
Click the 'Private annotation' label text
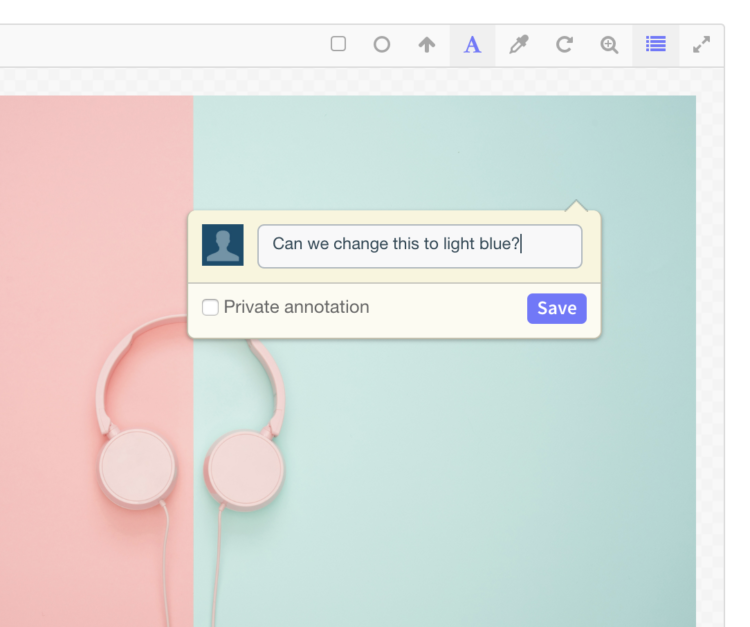(297, 307)
